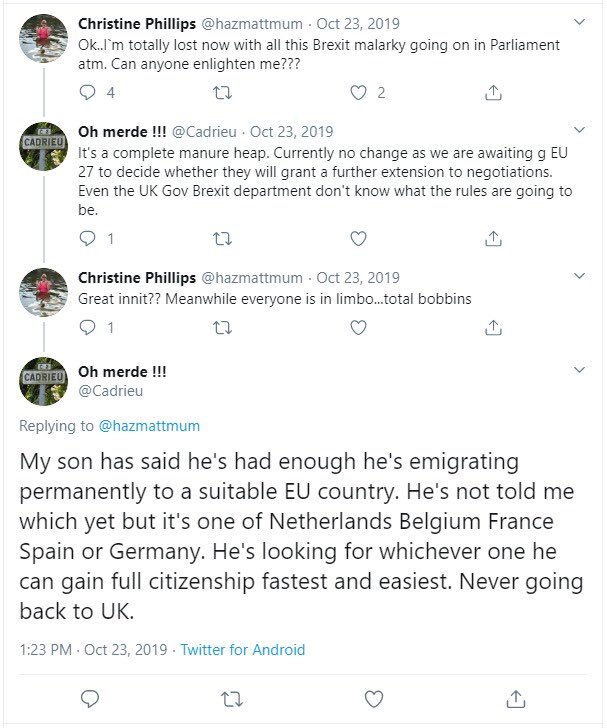Like Christine's tweet with 2 likes
This screenshot has width=607, height=728.
[358, 93]
